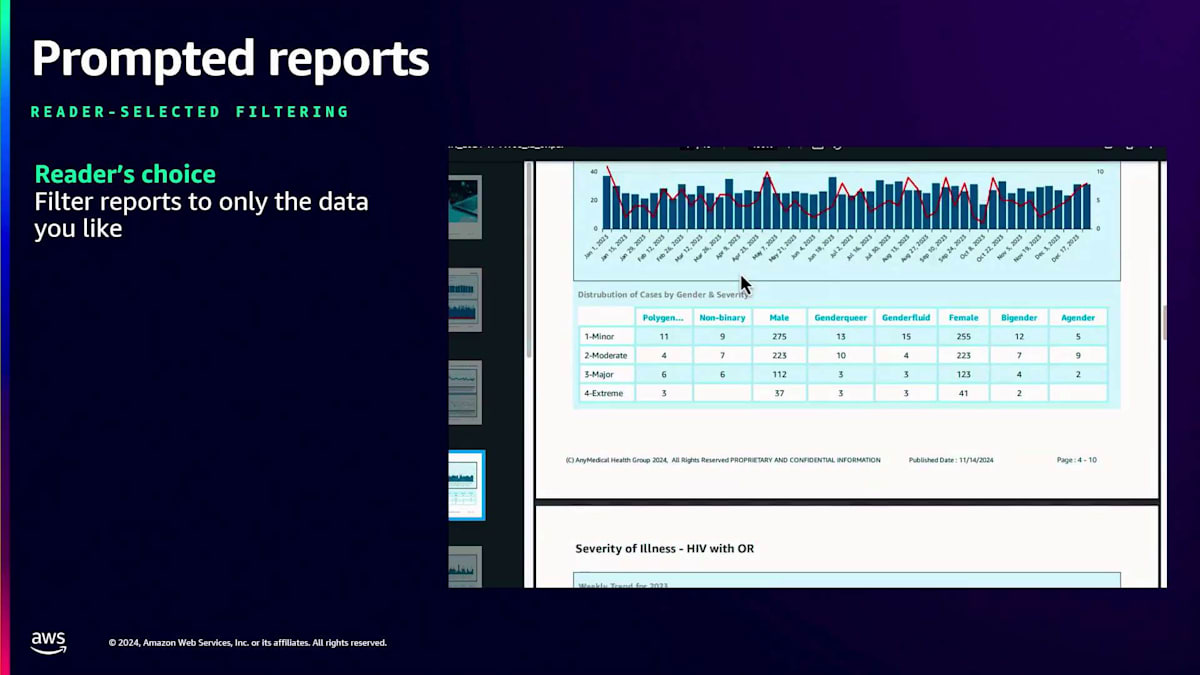This screenshot has height=675, width=1200.
Task: Click the 15 cell under Genderfluid
Action: coord(906,337)
